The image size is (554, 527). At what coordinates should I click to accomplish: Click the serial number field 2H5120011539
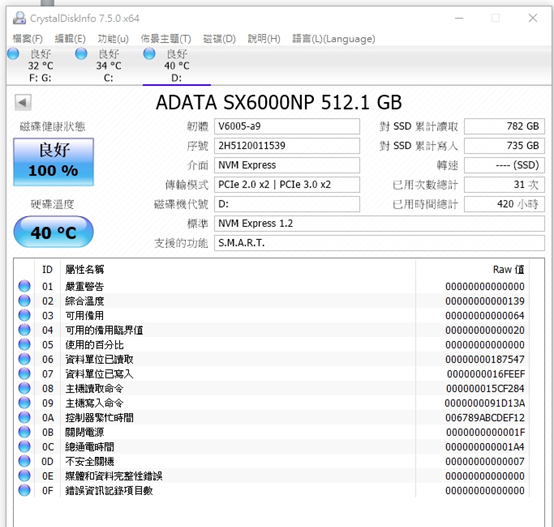[x=287, y=146]
